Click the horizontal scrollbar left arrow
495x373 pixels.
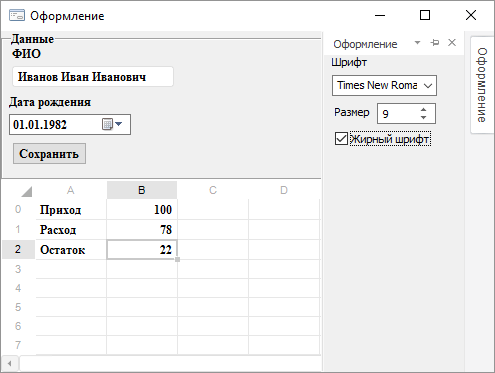[x=10, y=363]
